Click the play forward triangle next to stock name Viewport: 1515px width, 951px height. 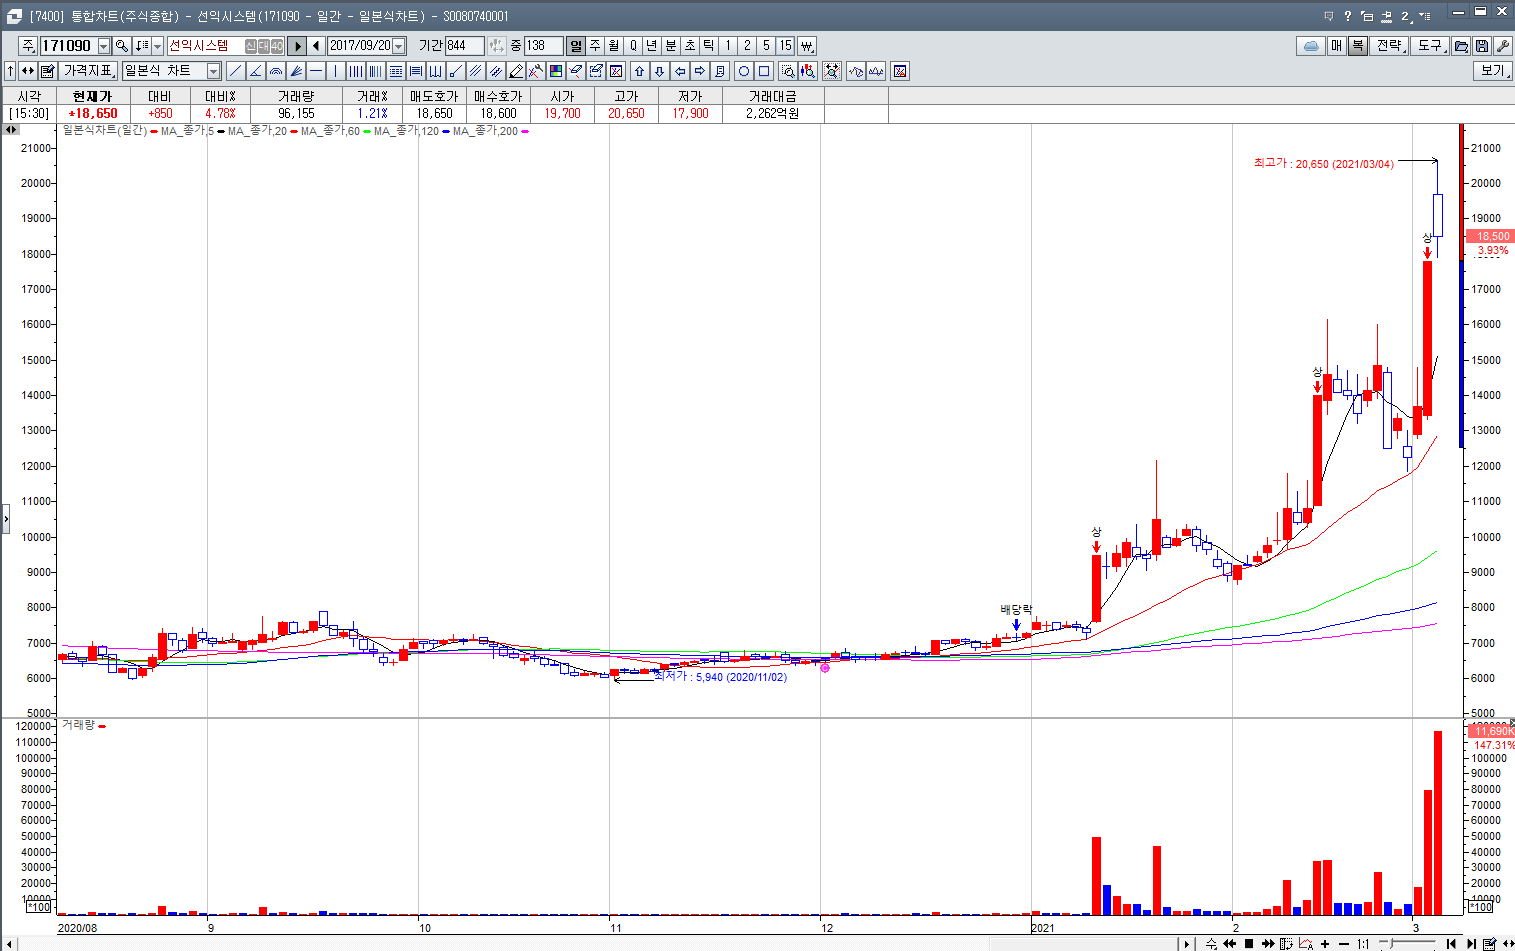tap(298, 46)
